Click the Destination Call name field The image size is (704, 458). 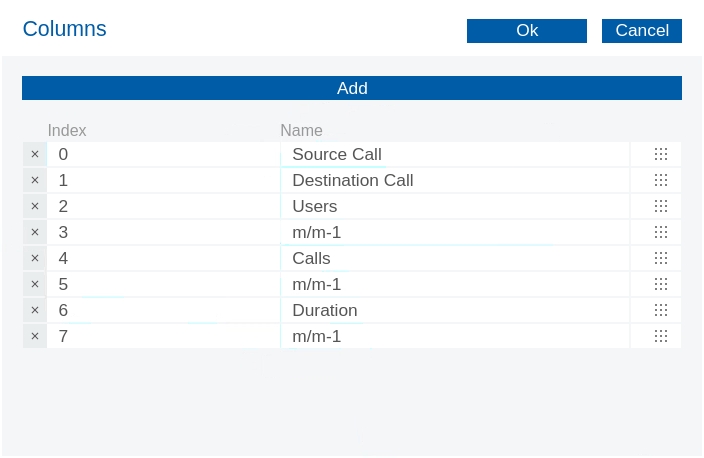point(455,180)
